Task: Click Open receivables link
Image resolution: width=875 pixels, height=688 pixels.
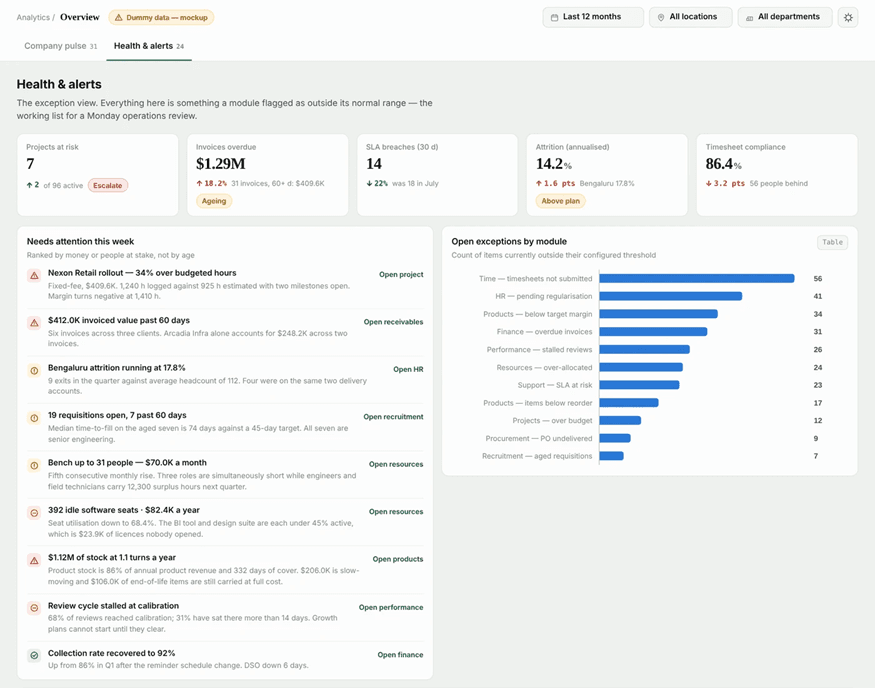Action: coord(393,322)
